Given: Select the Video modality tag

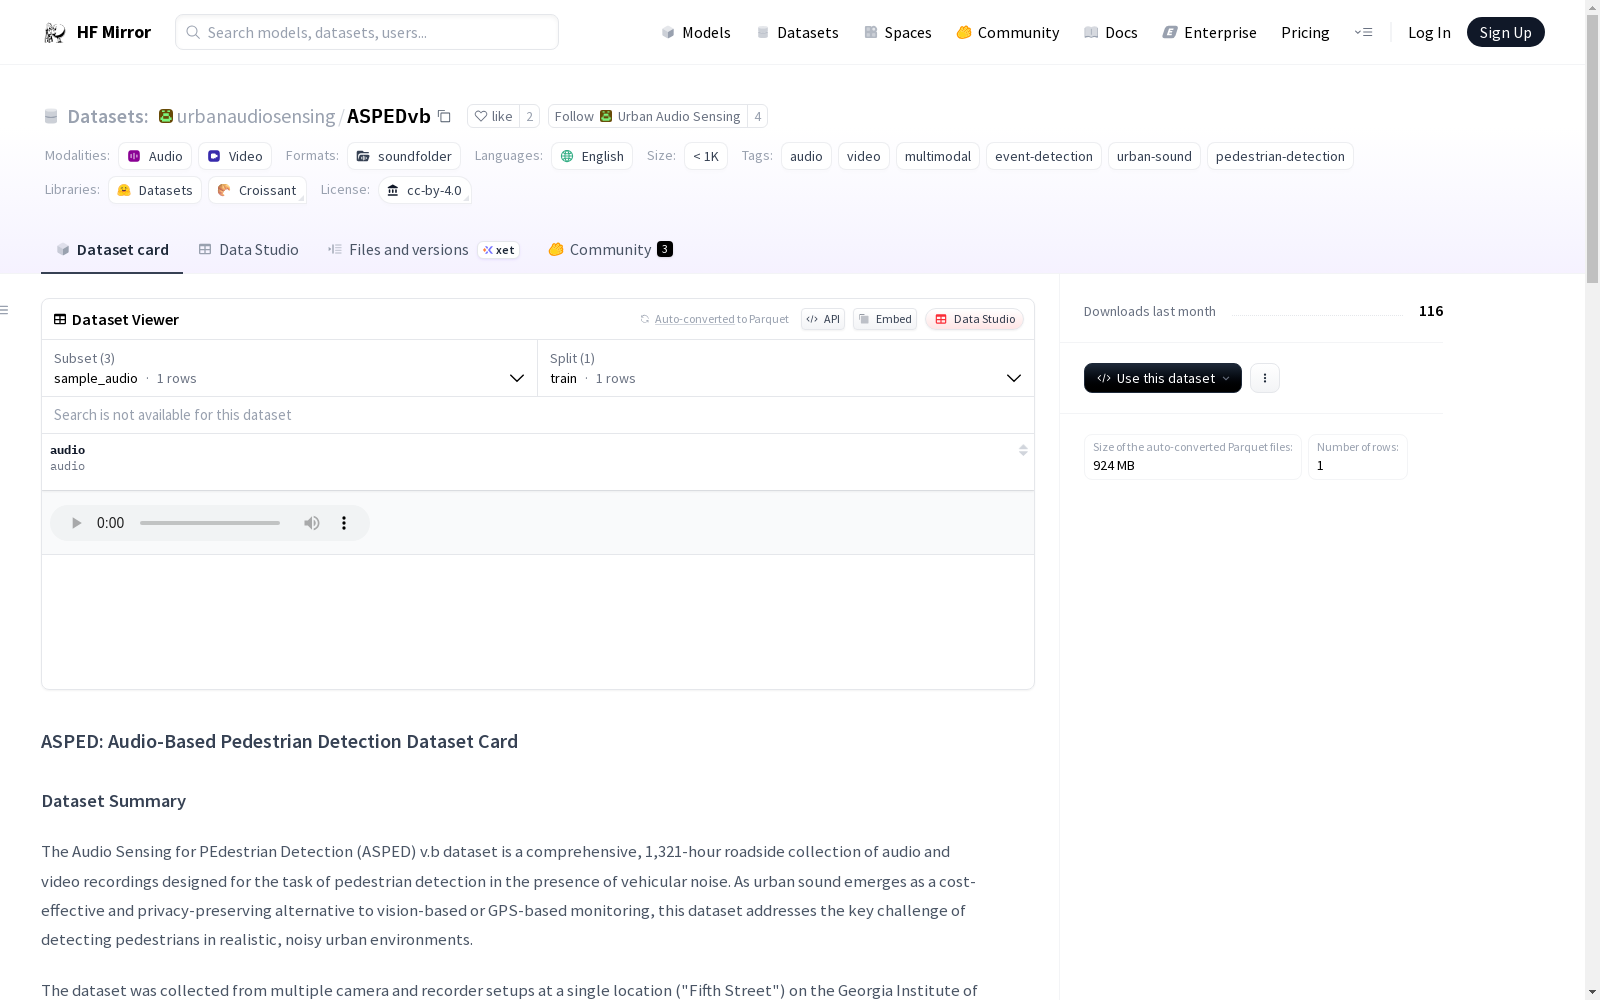Looking at the screenshot, I should 235,156.
